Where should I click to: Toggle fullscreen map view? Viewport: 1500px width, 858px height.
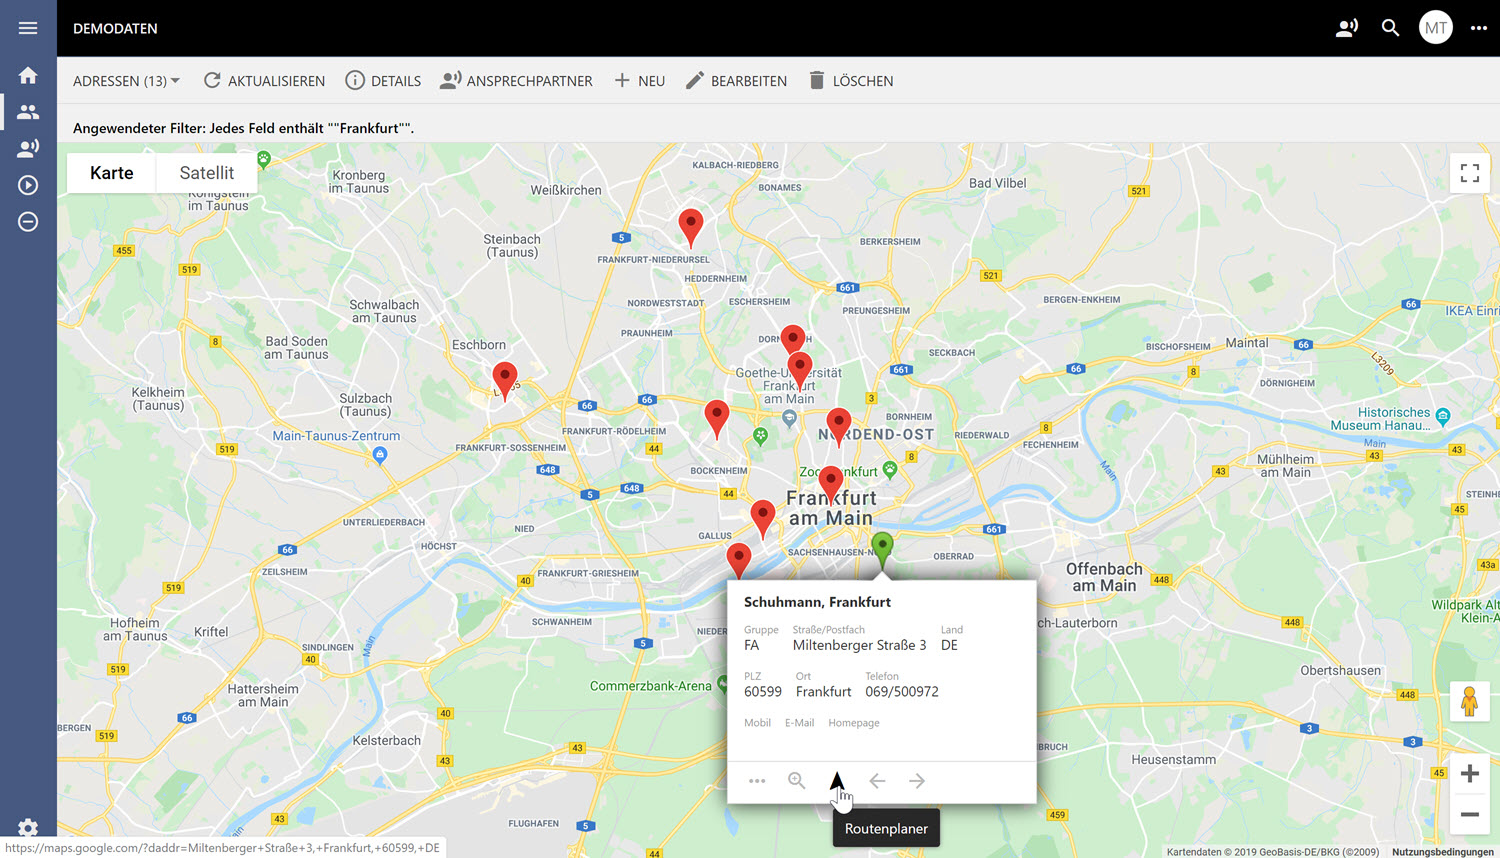1469,174
